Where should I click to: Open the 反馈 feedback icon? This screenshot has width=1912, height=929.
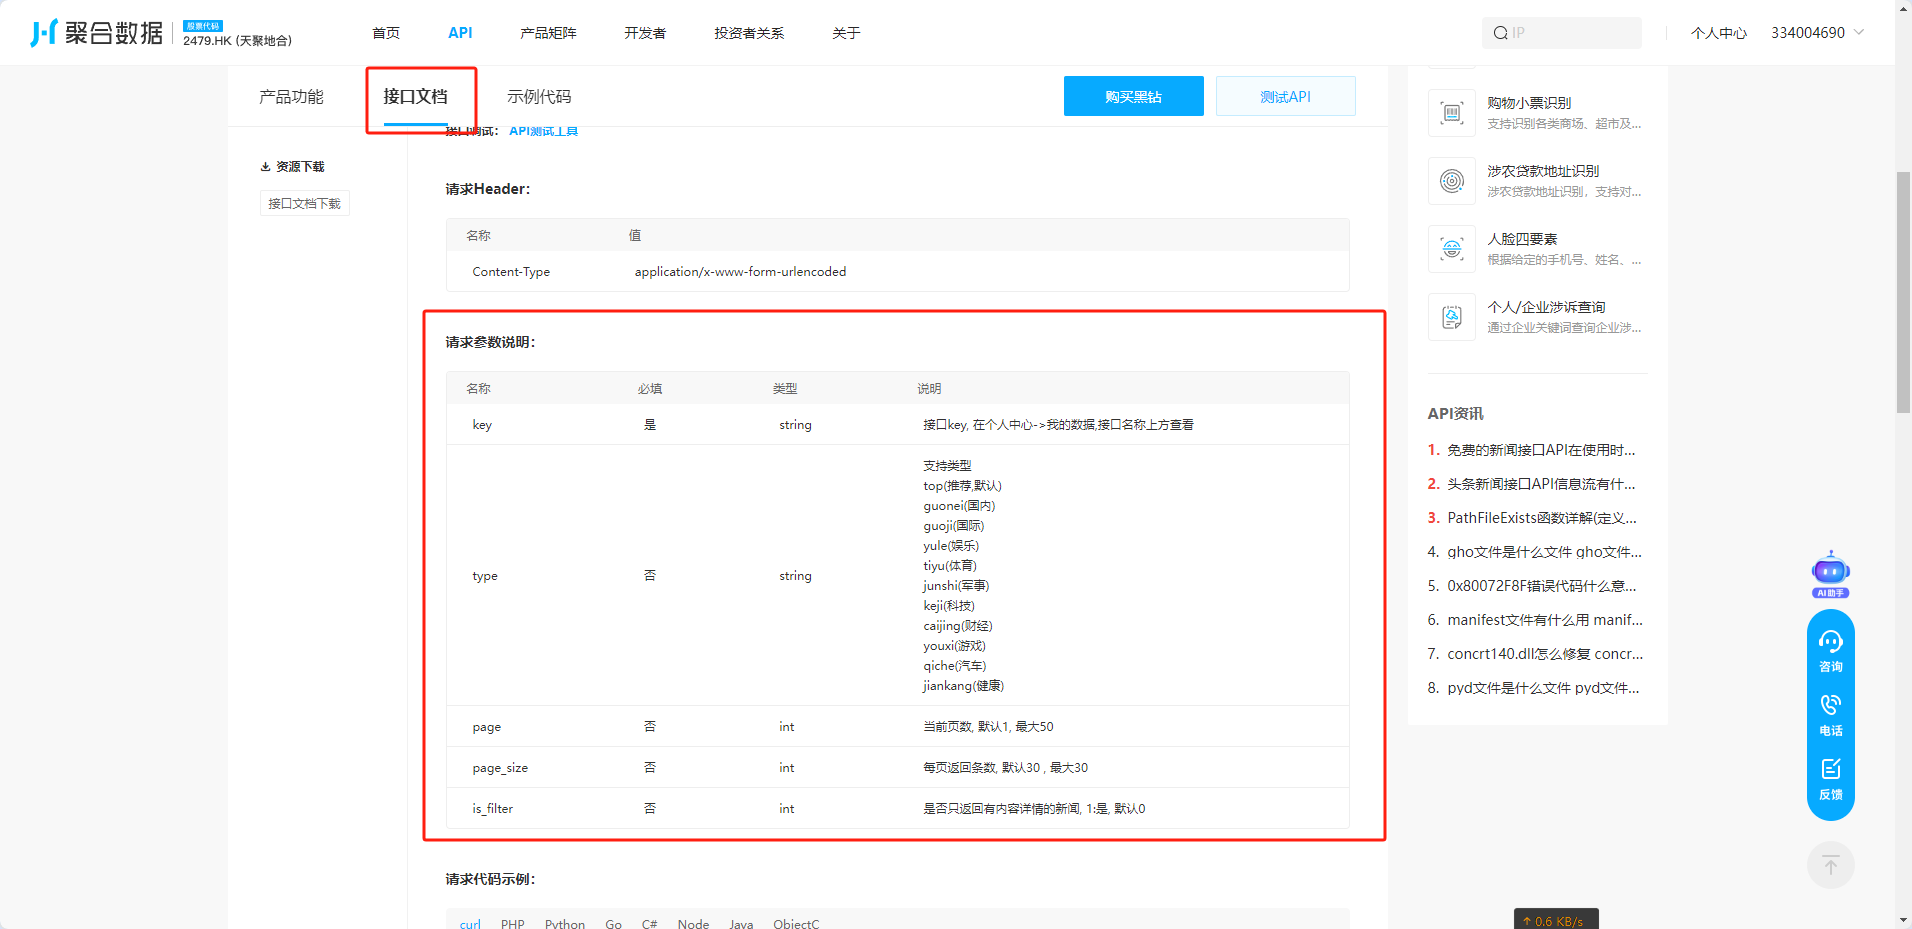[x=1830, y=778]
